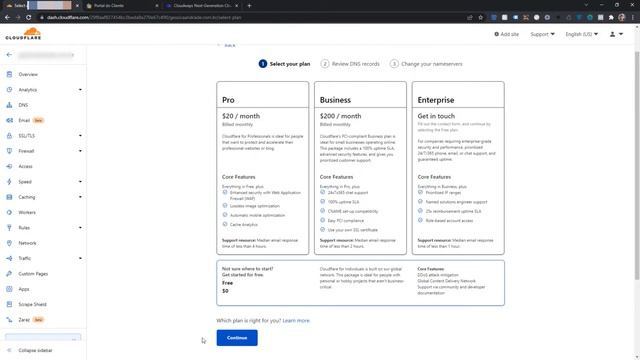Image resolution: width=640 pixels, height=360 pixels.
Task: Open the Email sidebar icon
Action: pyautogui.click(x=9, y=120)
